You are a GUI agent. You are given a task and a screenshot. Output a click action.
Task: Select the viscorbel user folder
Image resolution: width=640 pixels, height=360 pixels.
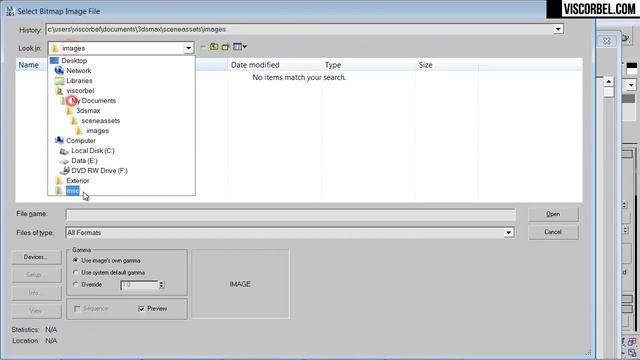pos(80,91)
